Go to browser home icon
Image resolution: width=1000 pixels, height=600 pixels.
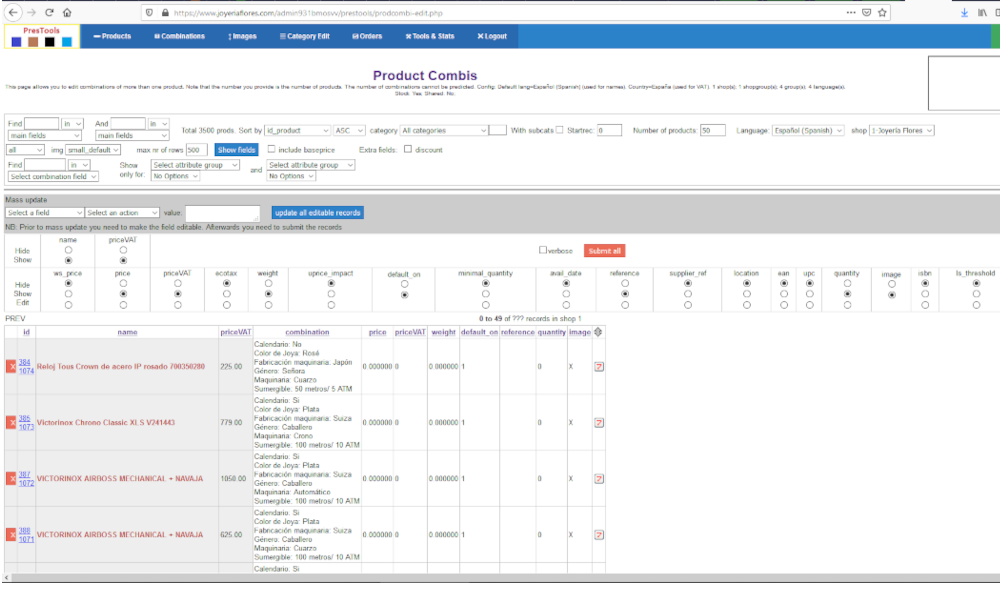67,12
